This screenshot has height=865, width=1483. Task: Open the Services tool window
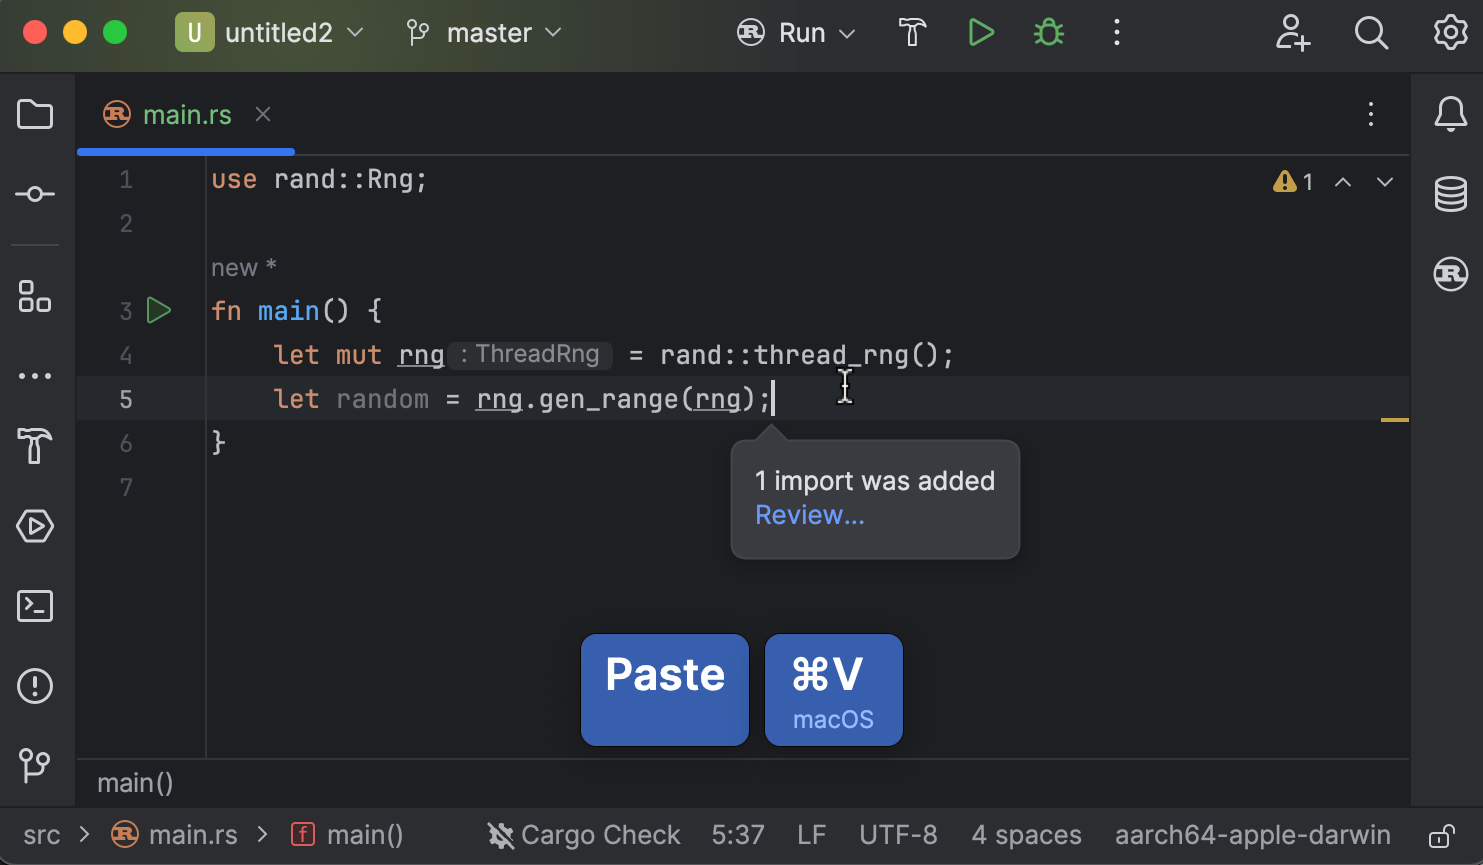[35, 526]
